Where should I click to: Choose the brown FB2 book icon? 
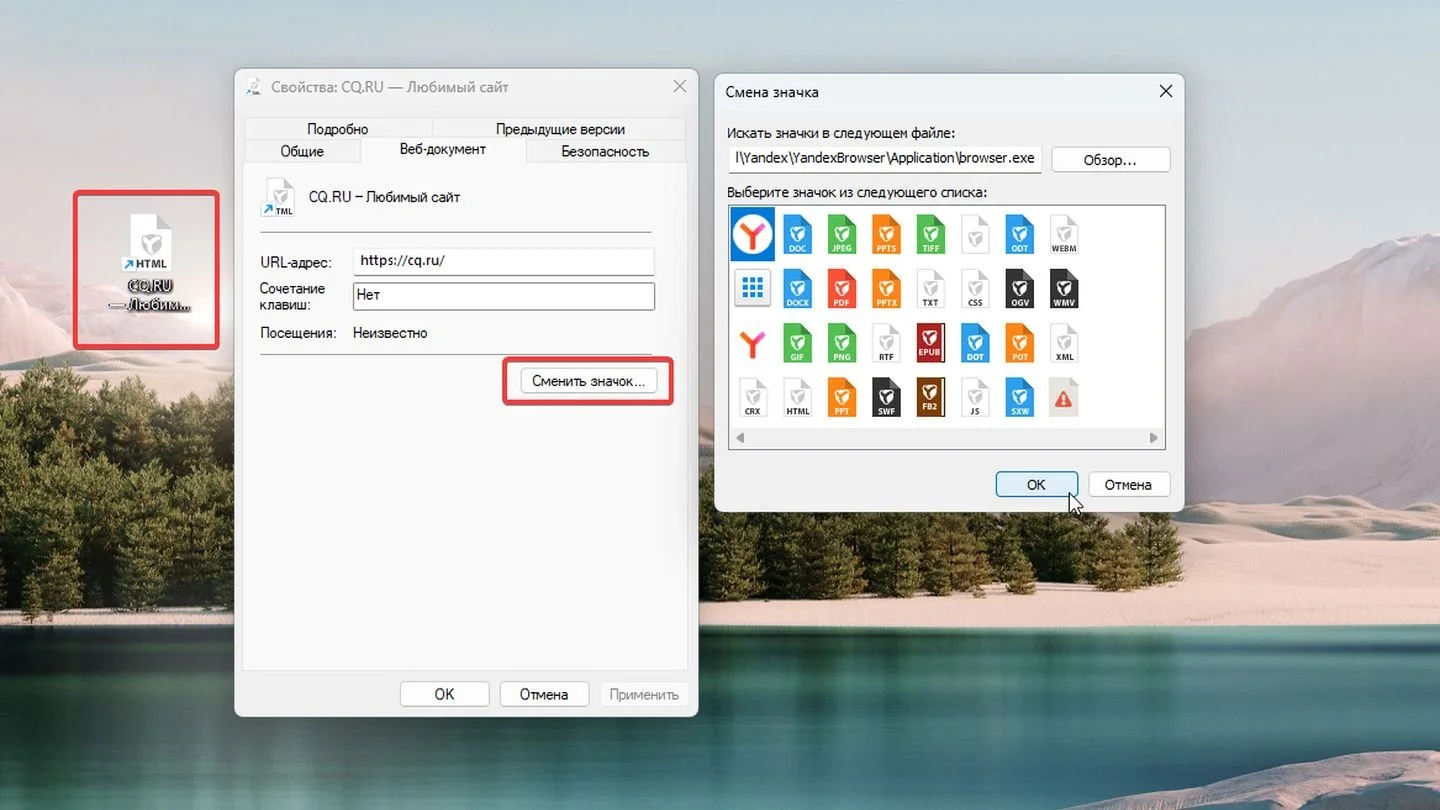[x=930, y=397]
